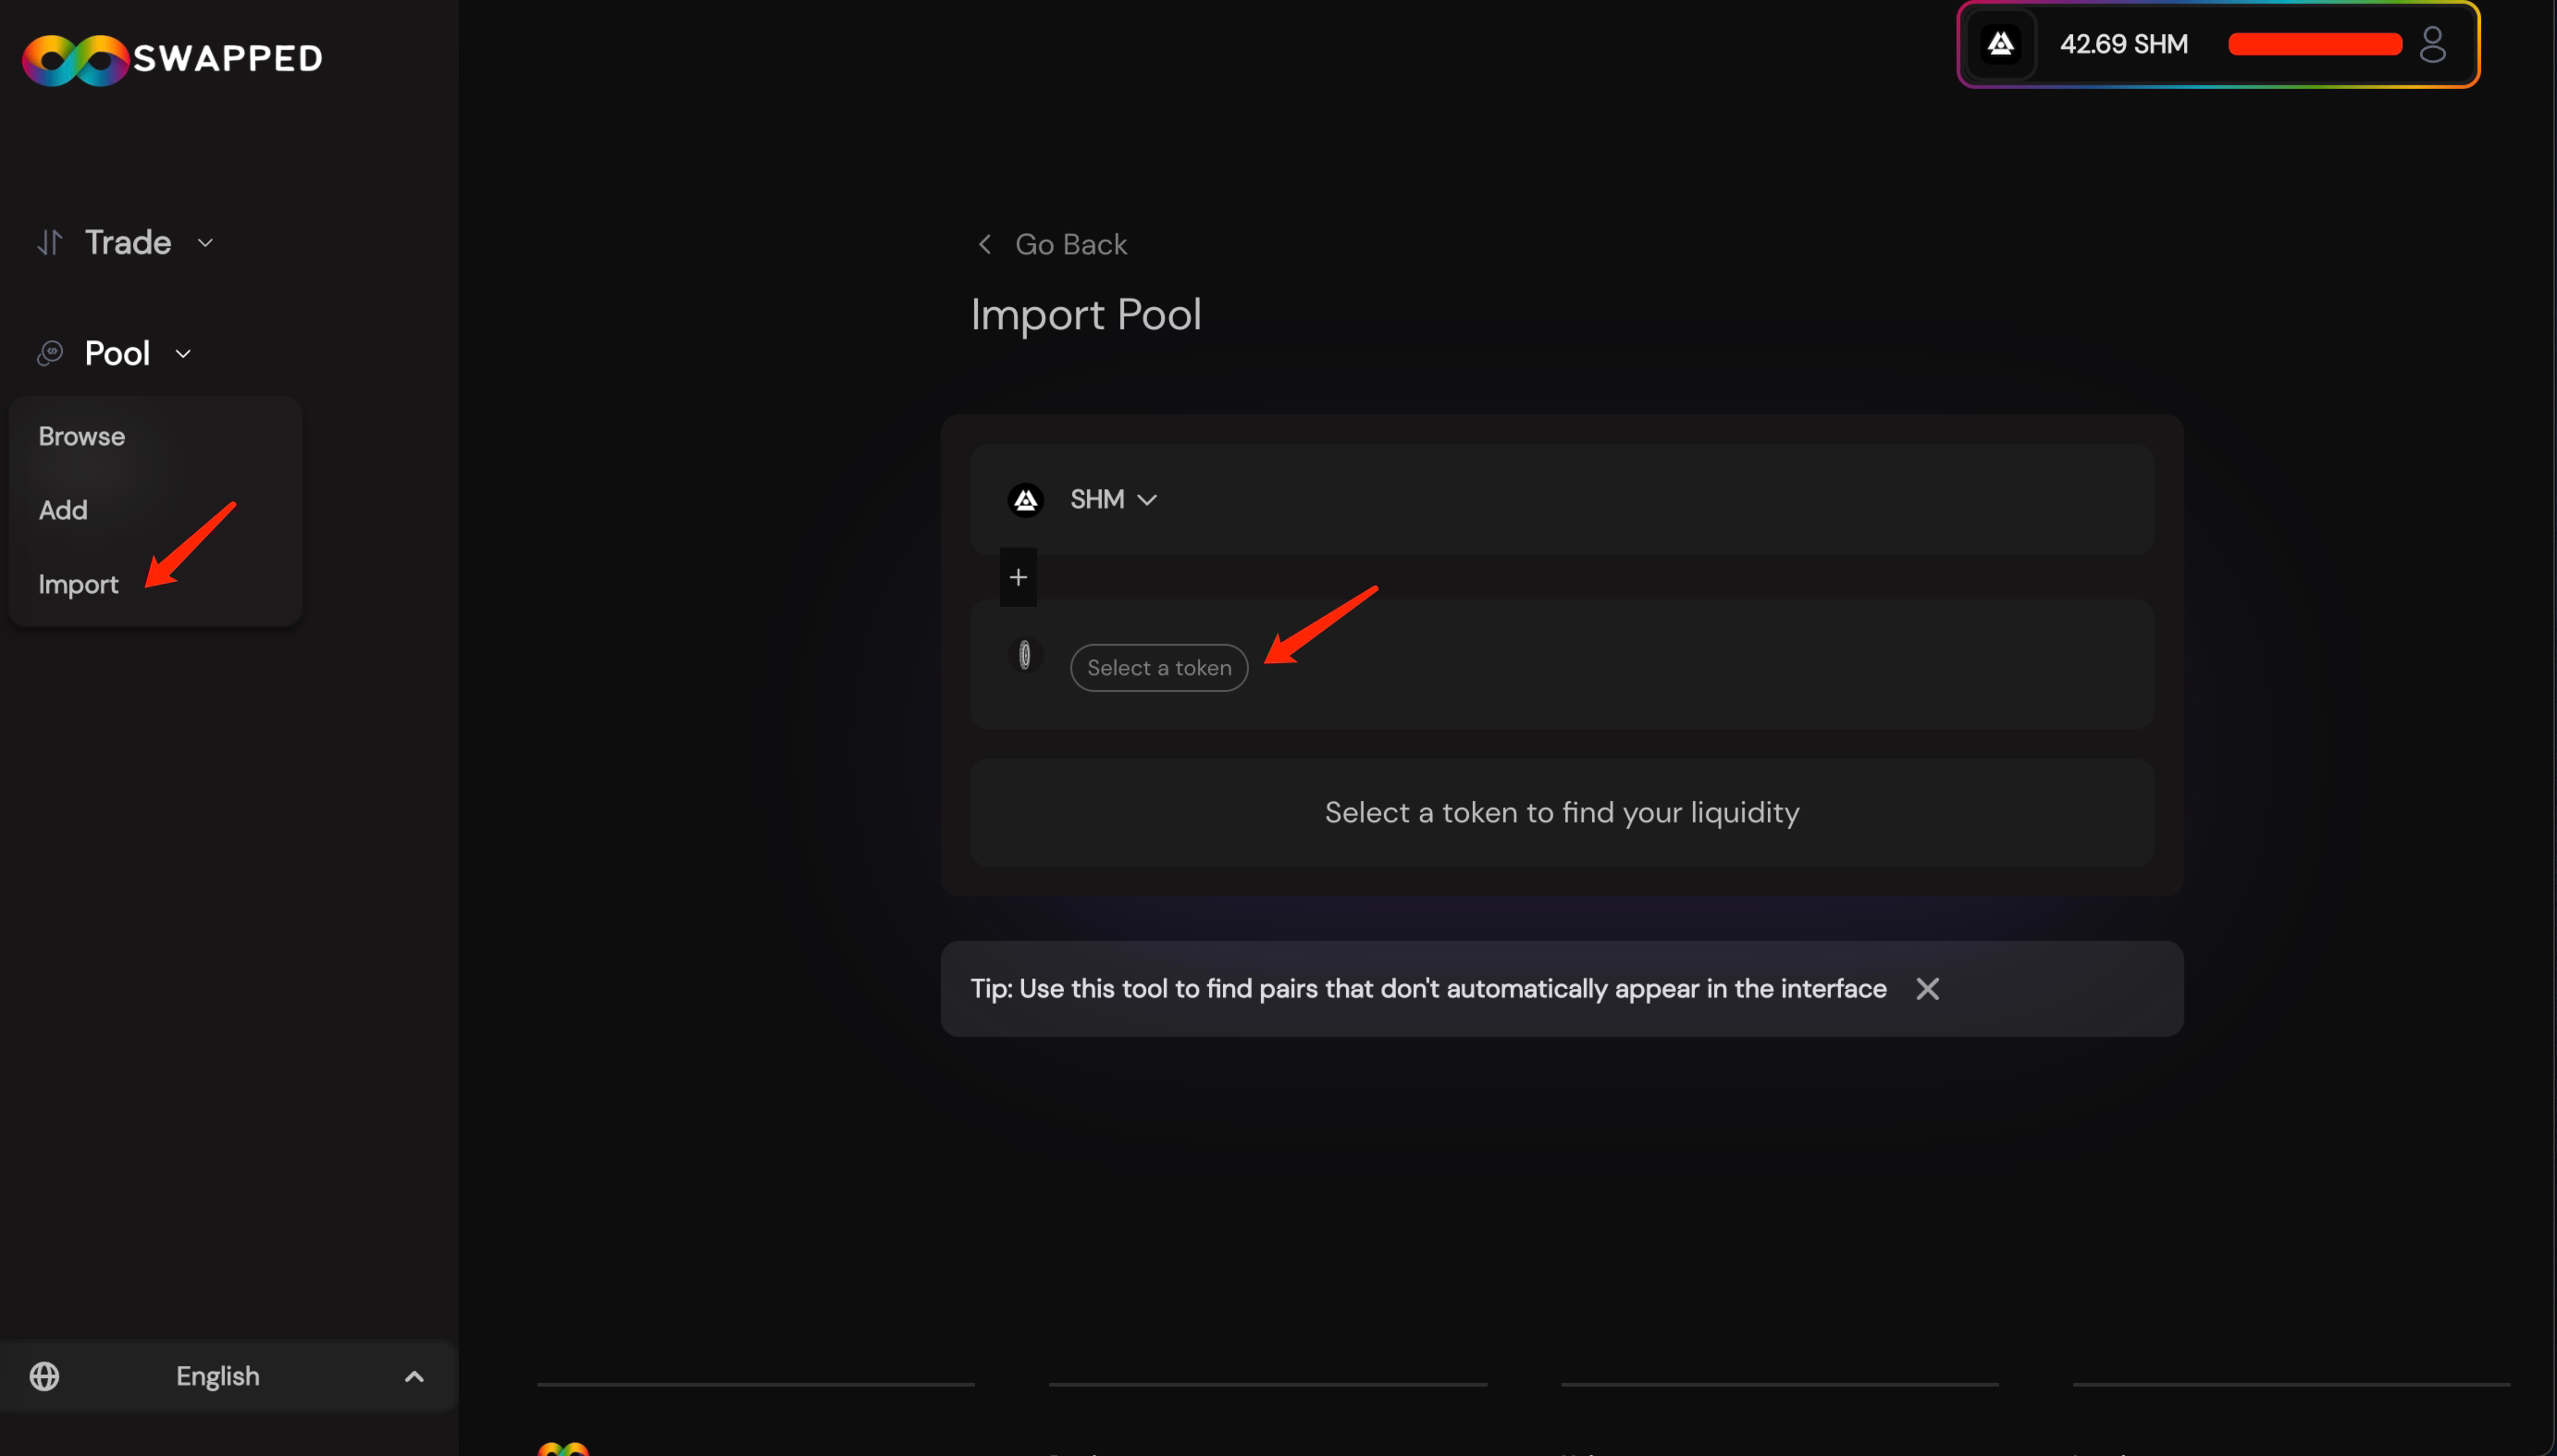The height and width of the screenshot is (1456, 2557).
Task: Click the Swapped infinity logo
Action: click(x=75, y=59)
